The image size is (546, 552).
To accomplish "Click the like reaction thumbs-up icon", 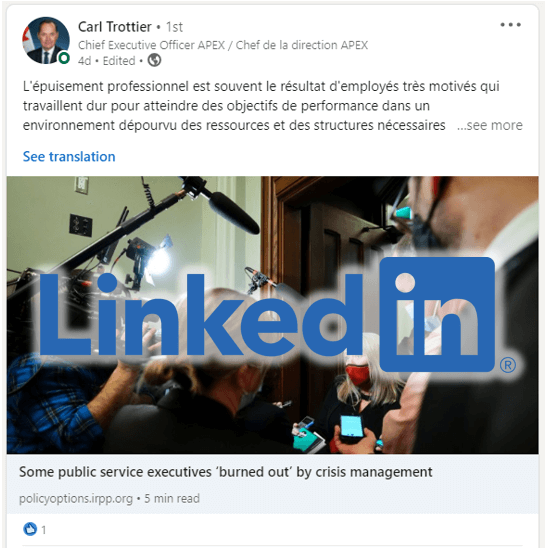I will pos(30,529).
